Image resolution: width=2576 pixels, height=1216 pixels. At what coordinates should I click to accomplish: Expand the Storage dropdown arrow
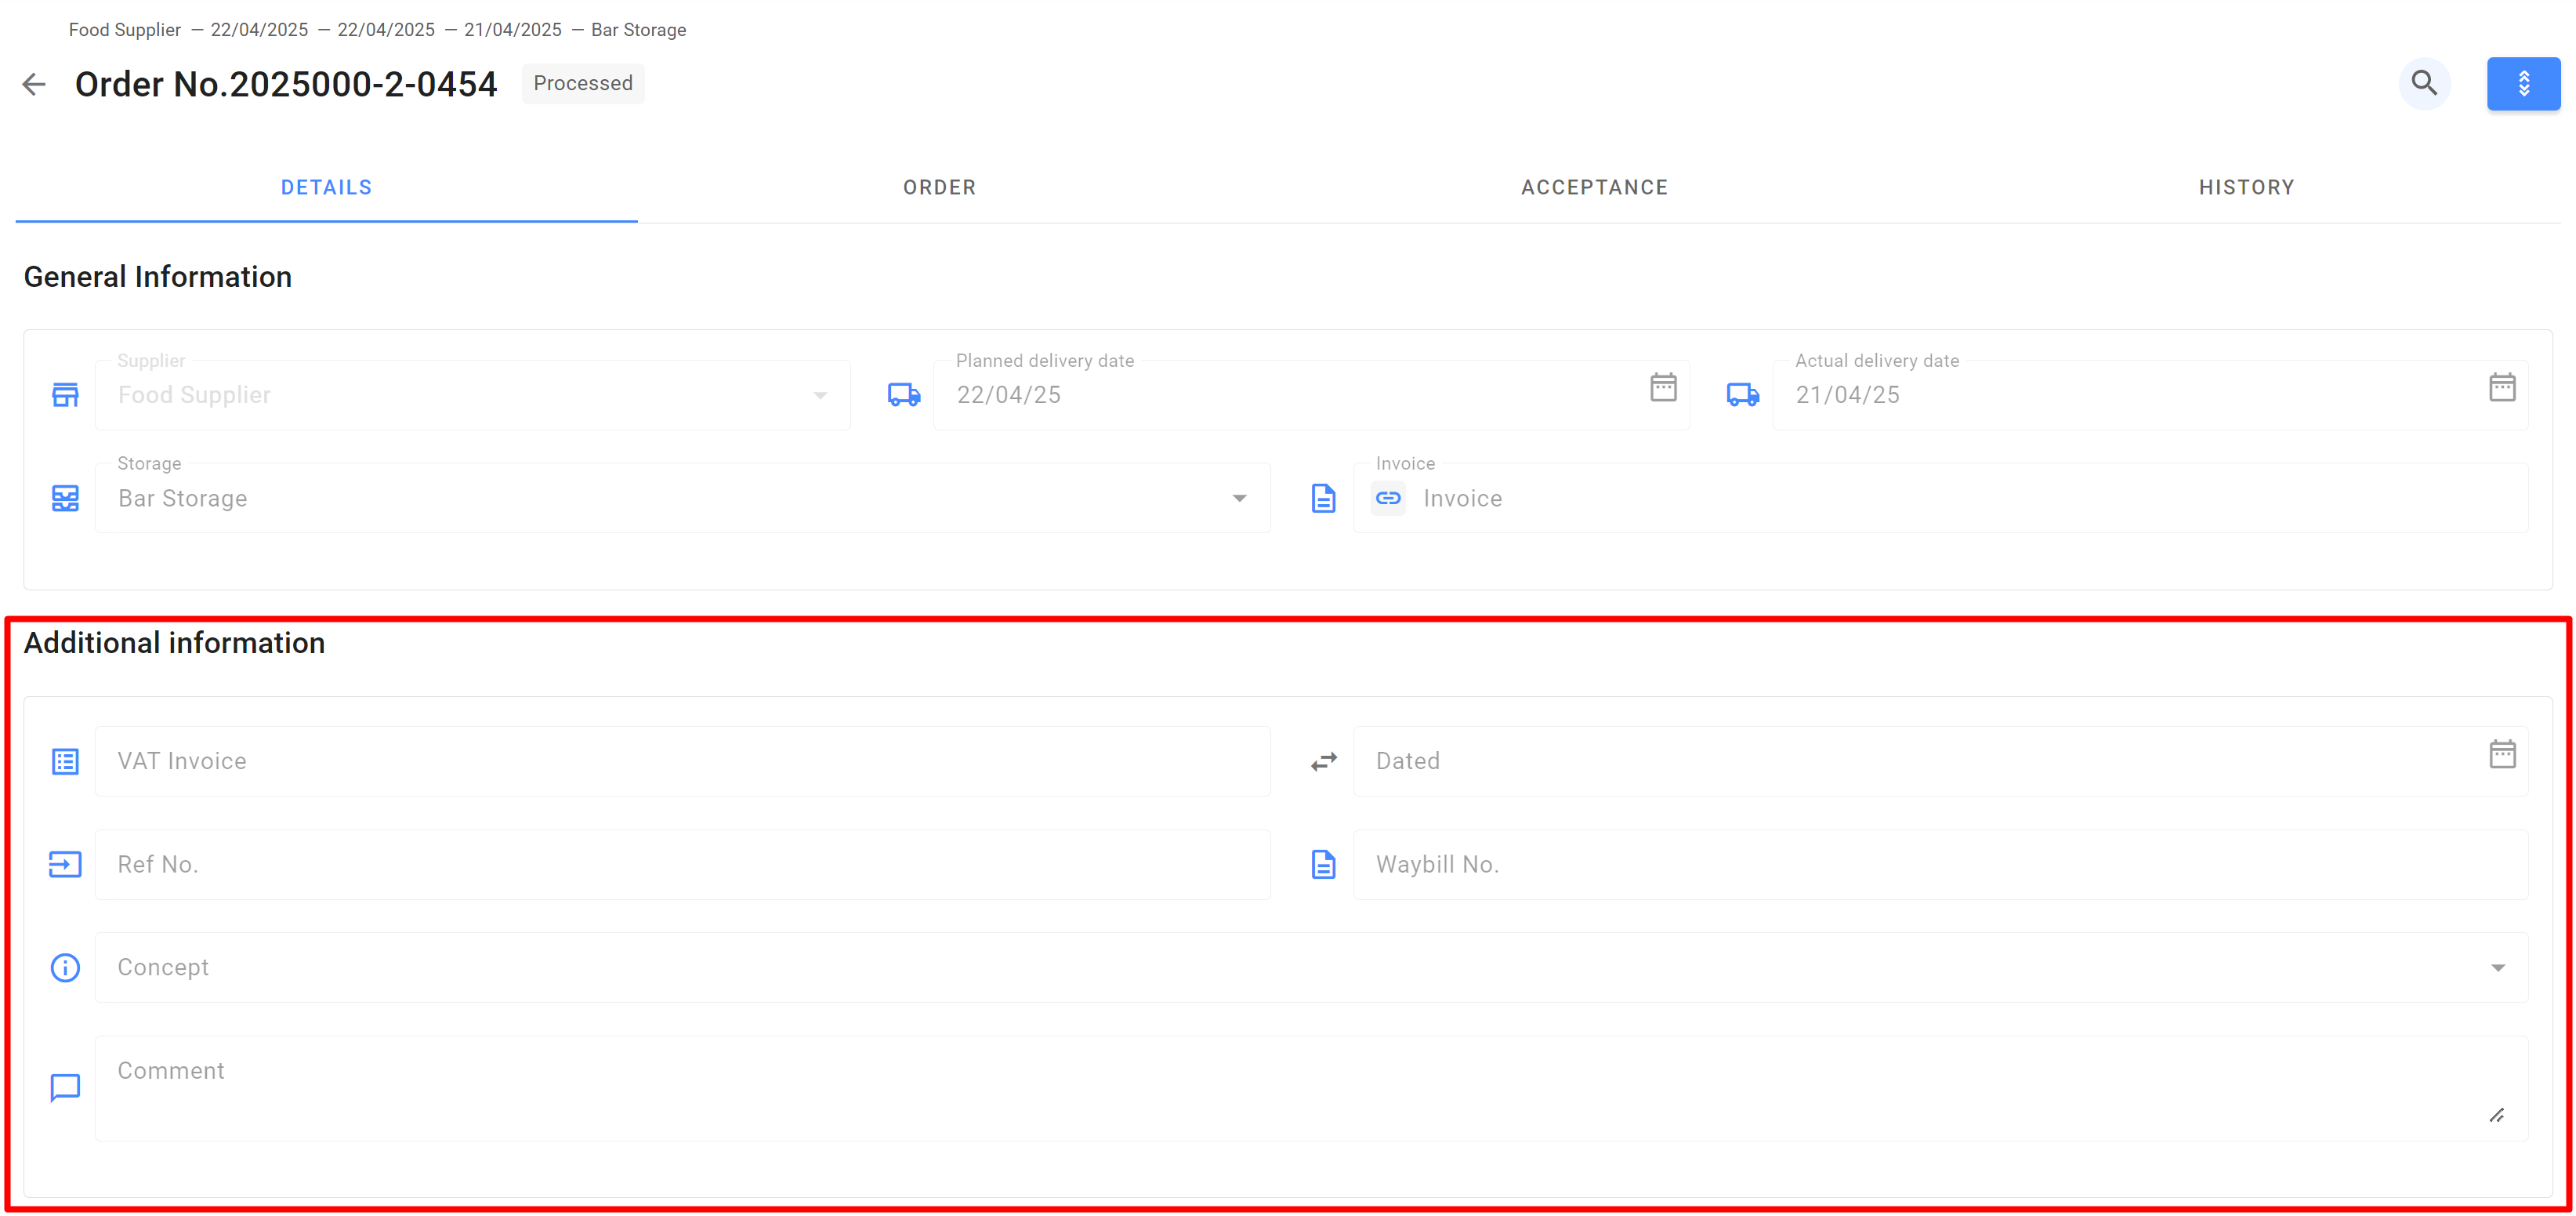click(x=1238, y=498)
